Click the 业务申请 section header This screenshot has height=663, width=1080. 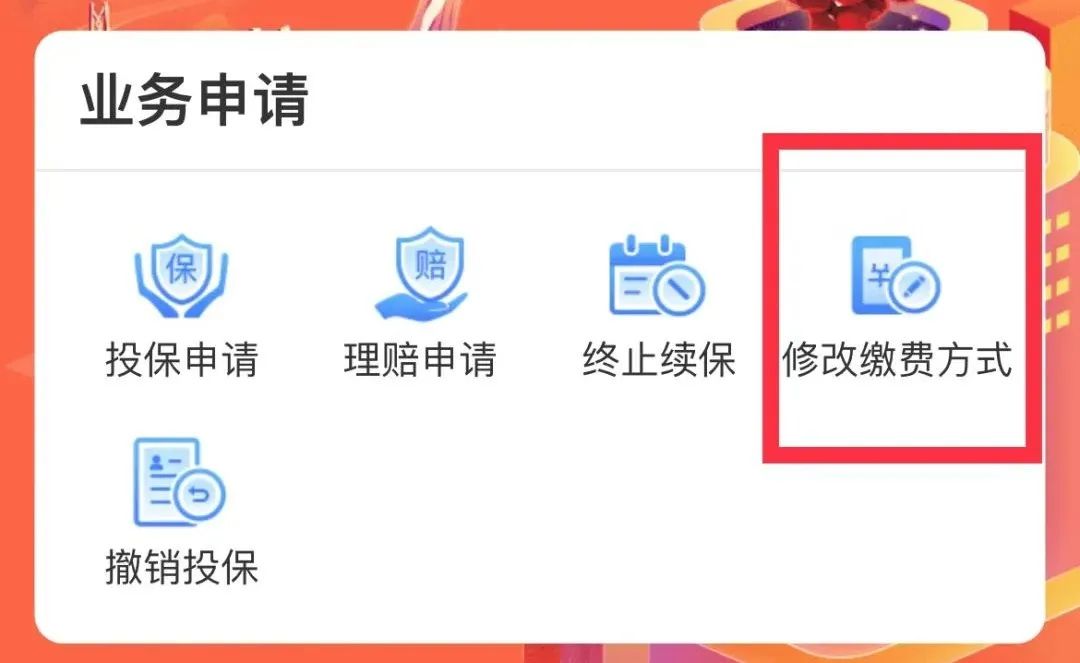click(194, 101)
